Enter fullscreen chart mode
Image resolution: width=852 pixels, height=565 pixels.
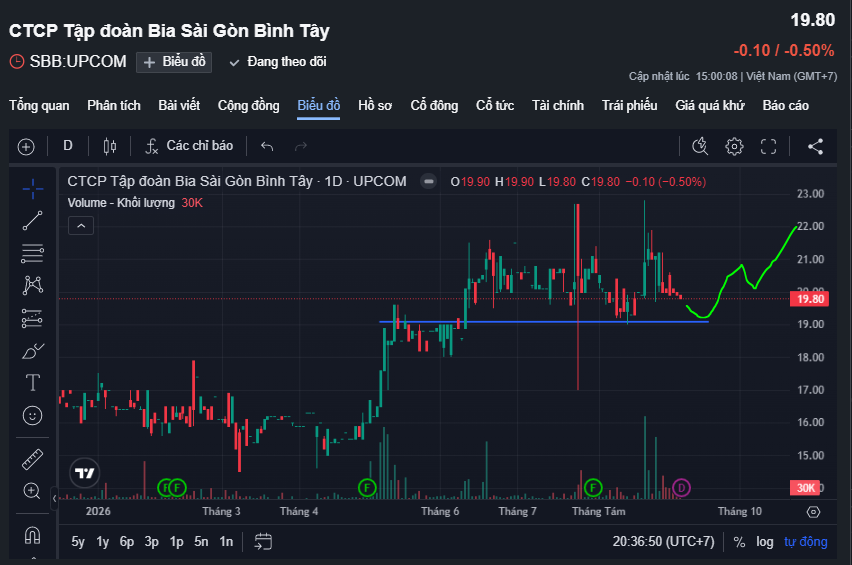(768, 146)
